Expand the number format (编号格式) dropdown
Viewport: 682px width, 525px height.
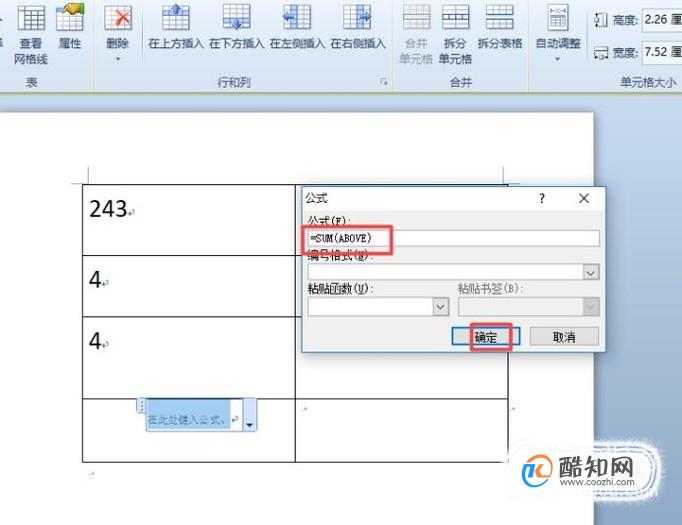[x=591, y=273]
